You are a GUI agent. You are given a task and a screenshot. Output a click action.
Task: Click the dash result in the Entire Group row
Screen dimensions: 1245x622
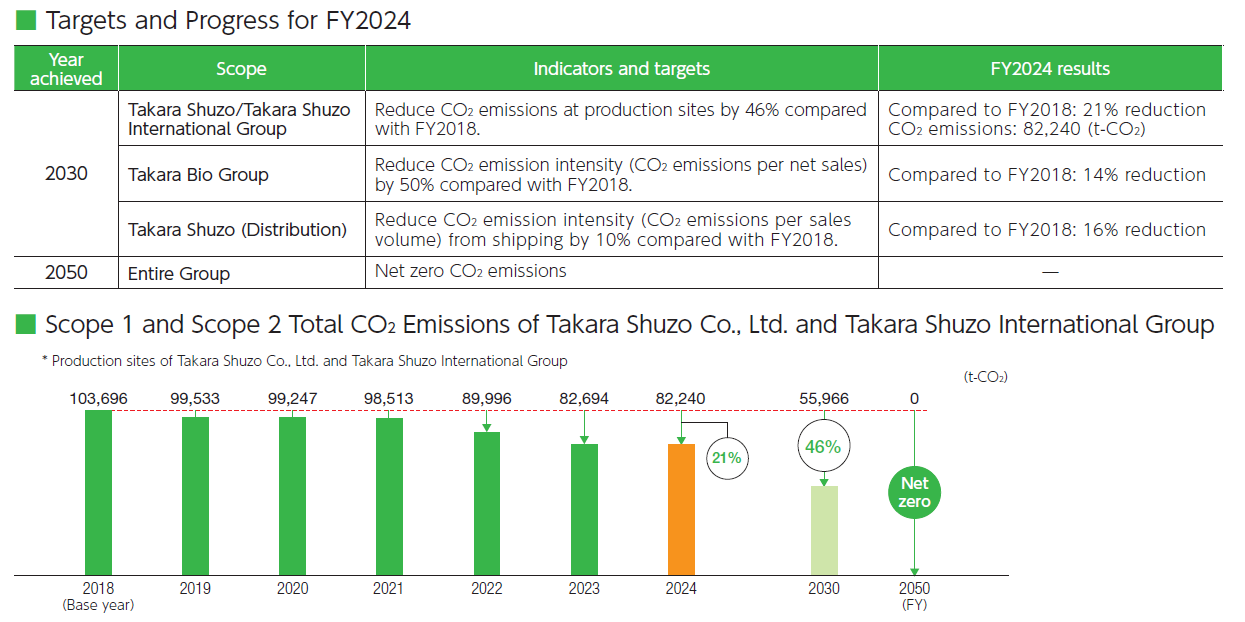1050,272
